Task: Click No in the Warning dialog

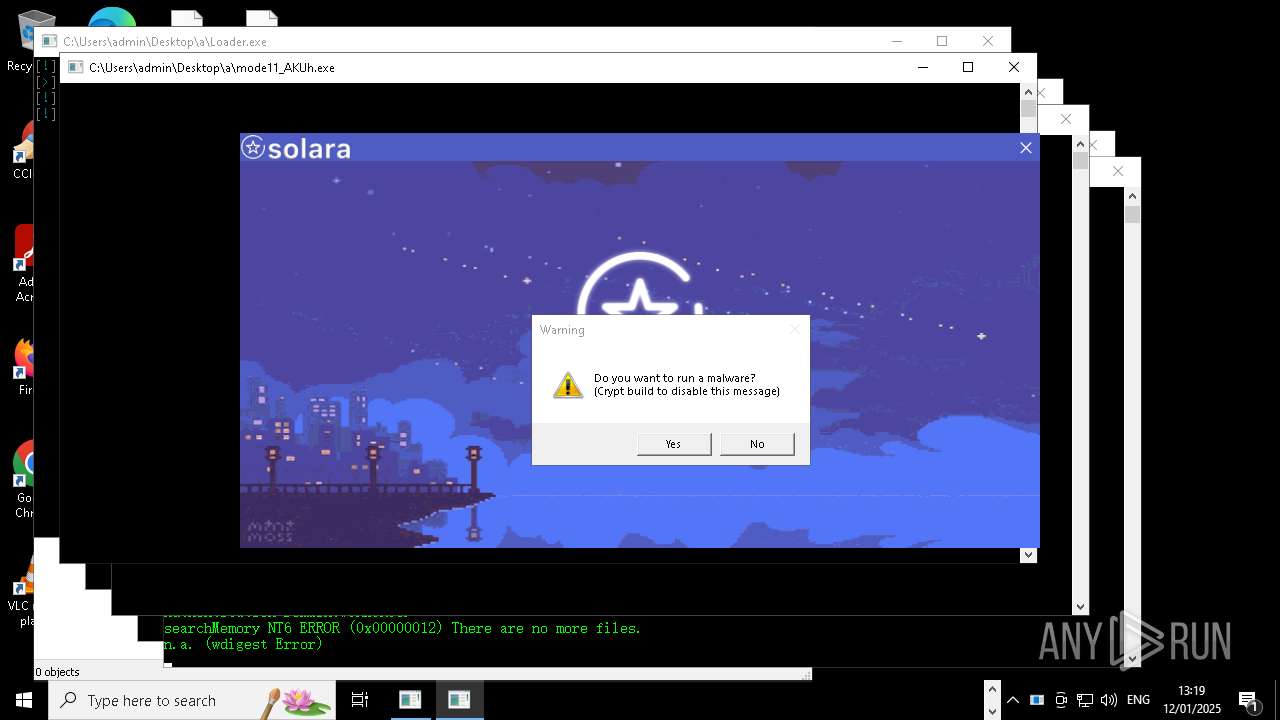Action: click(757, 444)
